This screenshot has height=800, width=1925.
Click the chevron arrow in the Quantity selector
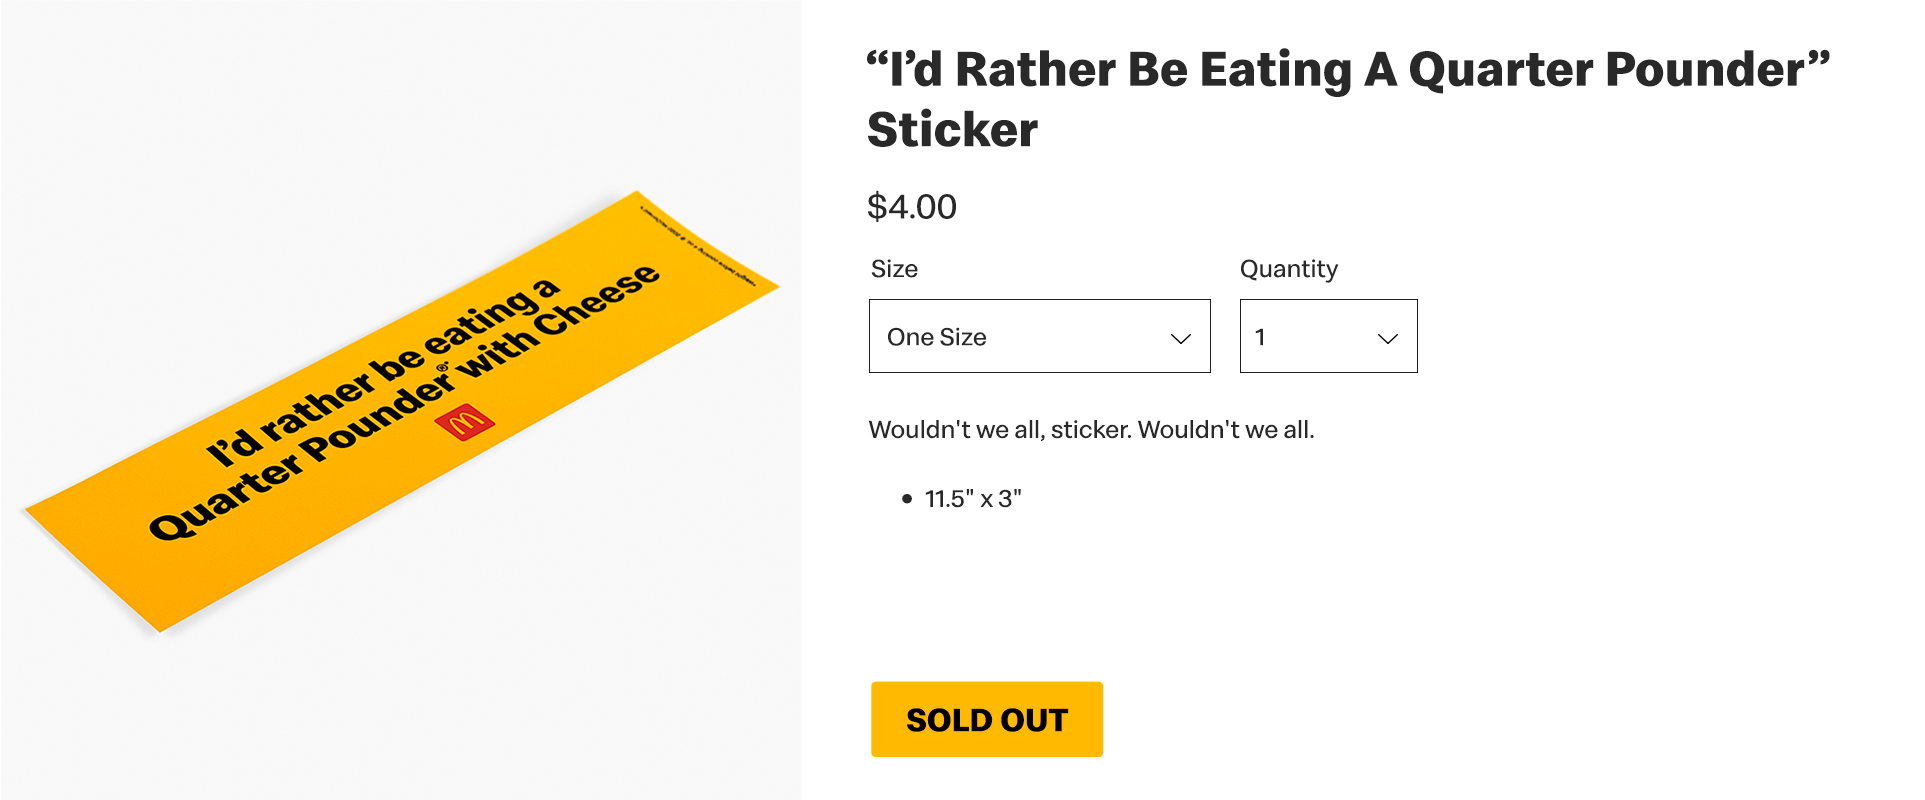click(x=1388, y=339)
